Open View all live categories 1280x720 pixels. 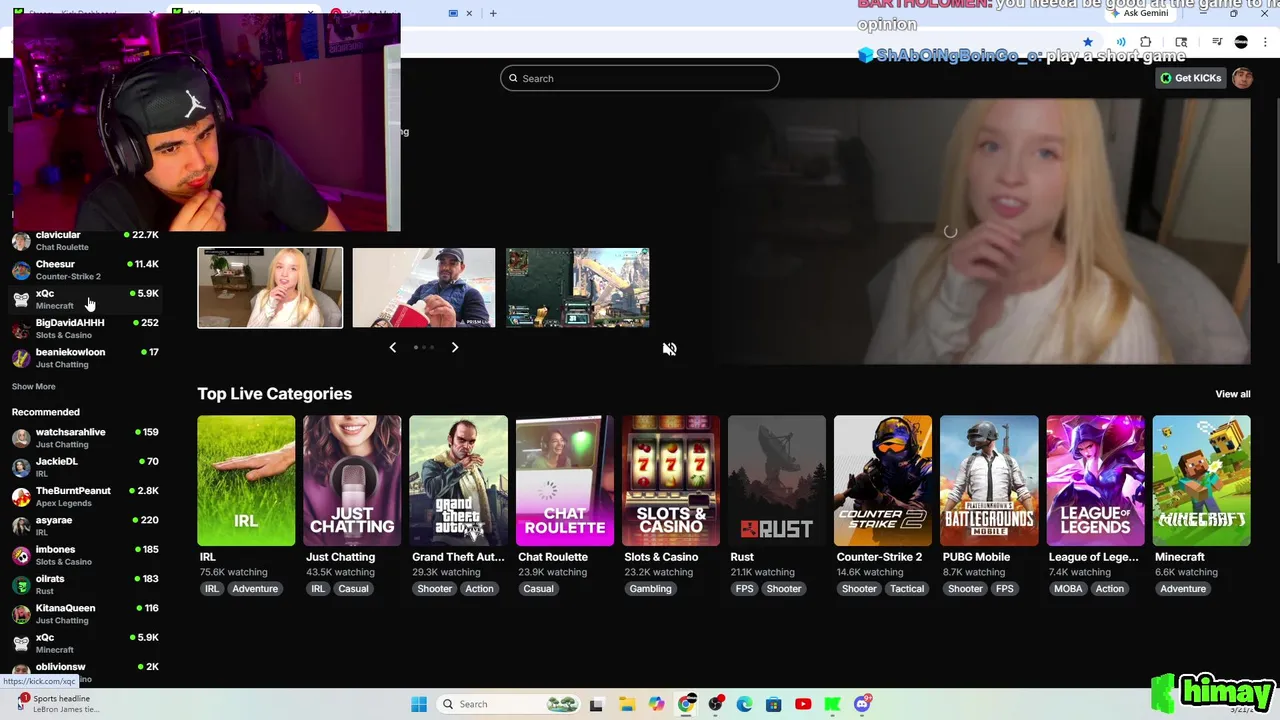point(1232,394)
